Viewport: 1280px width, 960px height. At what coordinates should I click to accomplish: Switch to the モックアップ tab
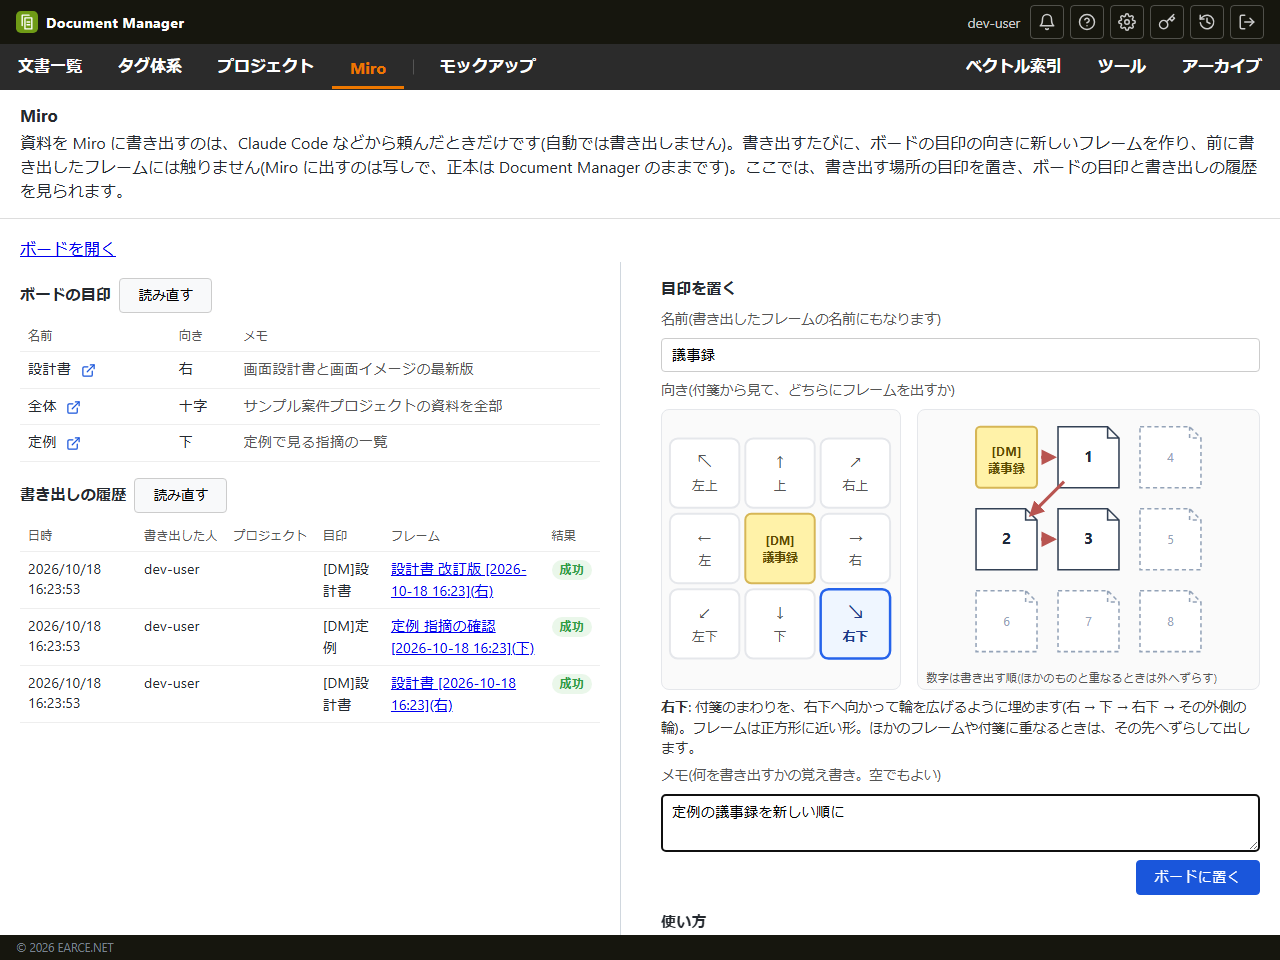pos(487,66)
